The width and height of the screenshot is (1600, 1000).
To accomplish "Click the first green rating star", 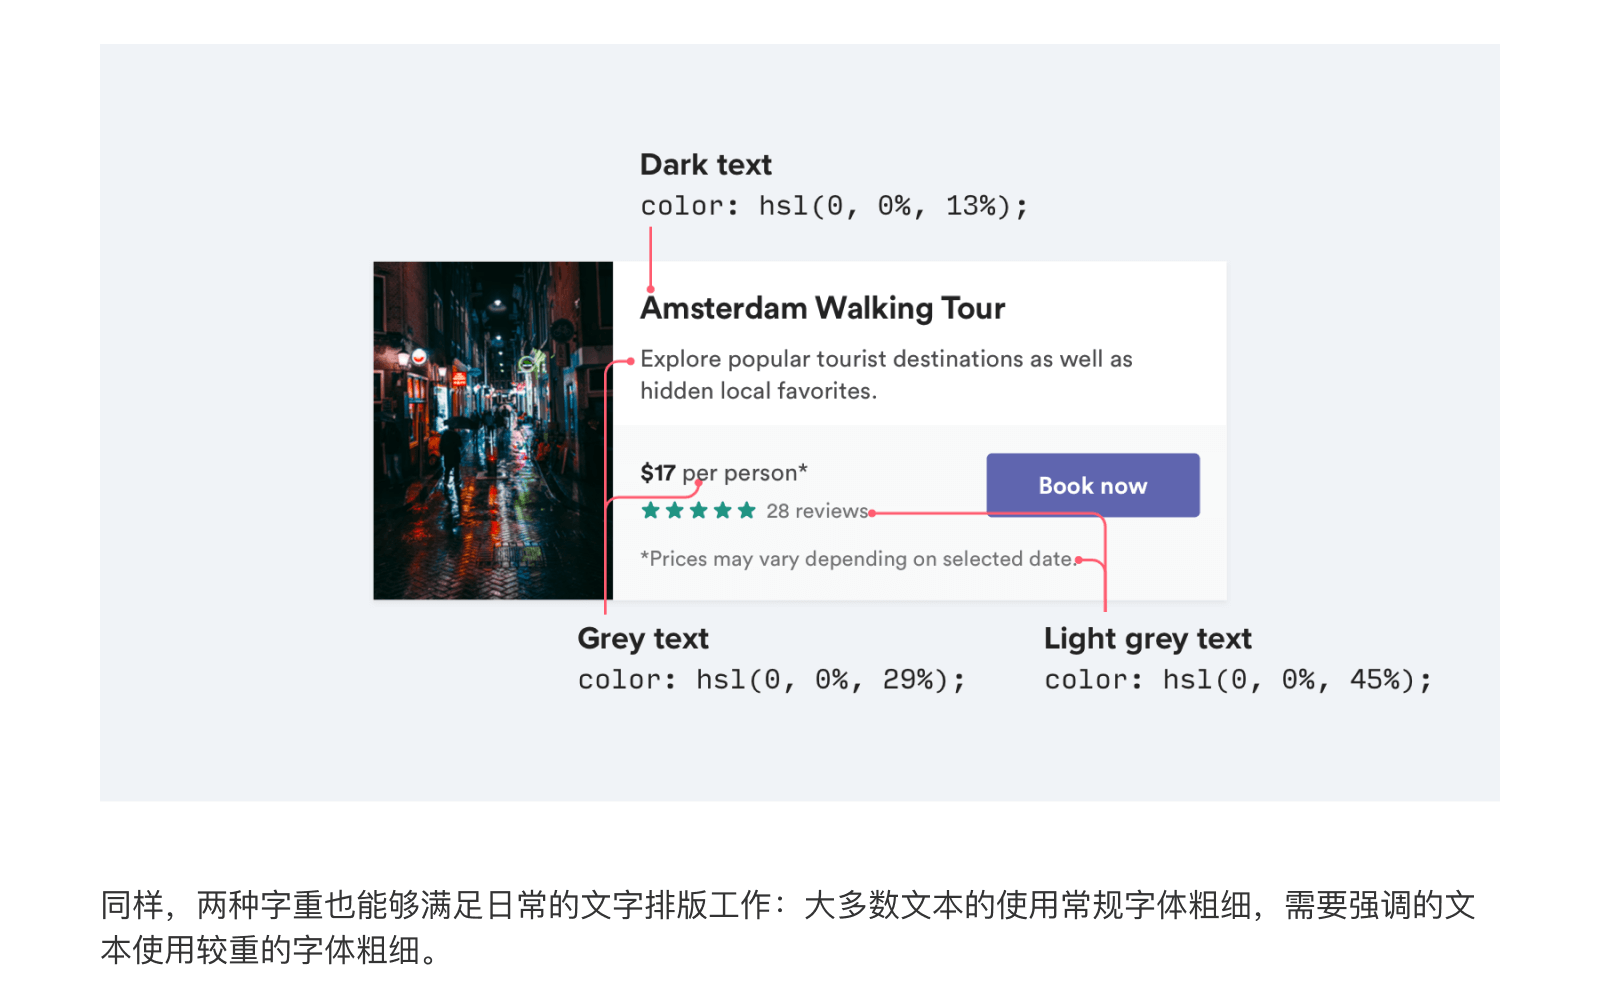I will pos(651,511).
